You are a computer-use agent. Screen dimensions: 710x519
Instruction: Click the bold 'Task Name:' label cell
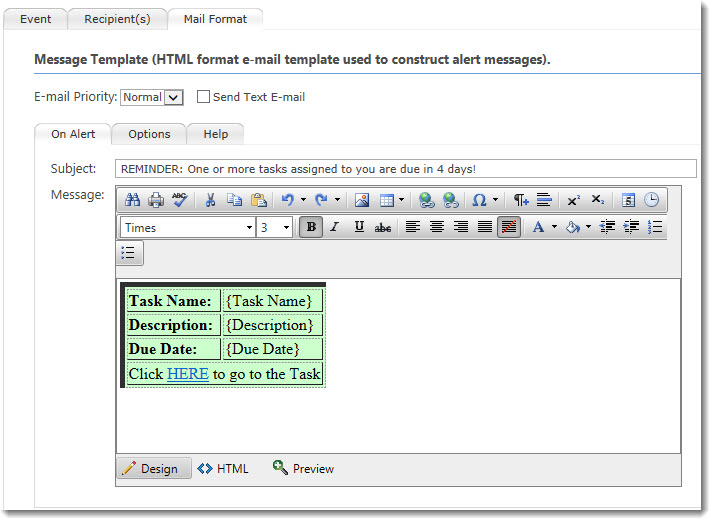pos(173,301)
